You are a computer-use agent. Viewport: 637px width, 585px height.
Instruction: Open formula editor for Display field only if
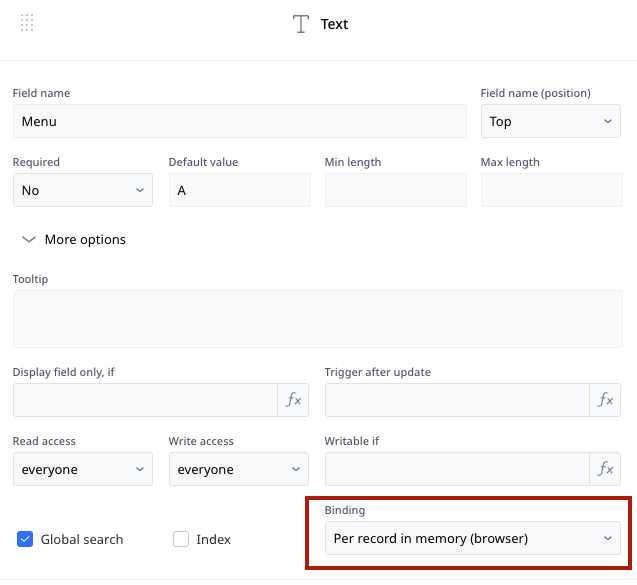(293, 400)
